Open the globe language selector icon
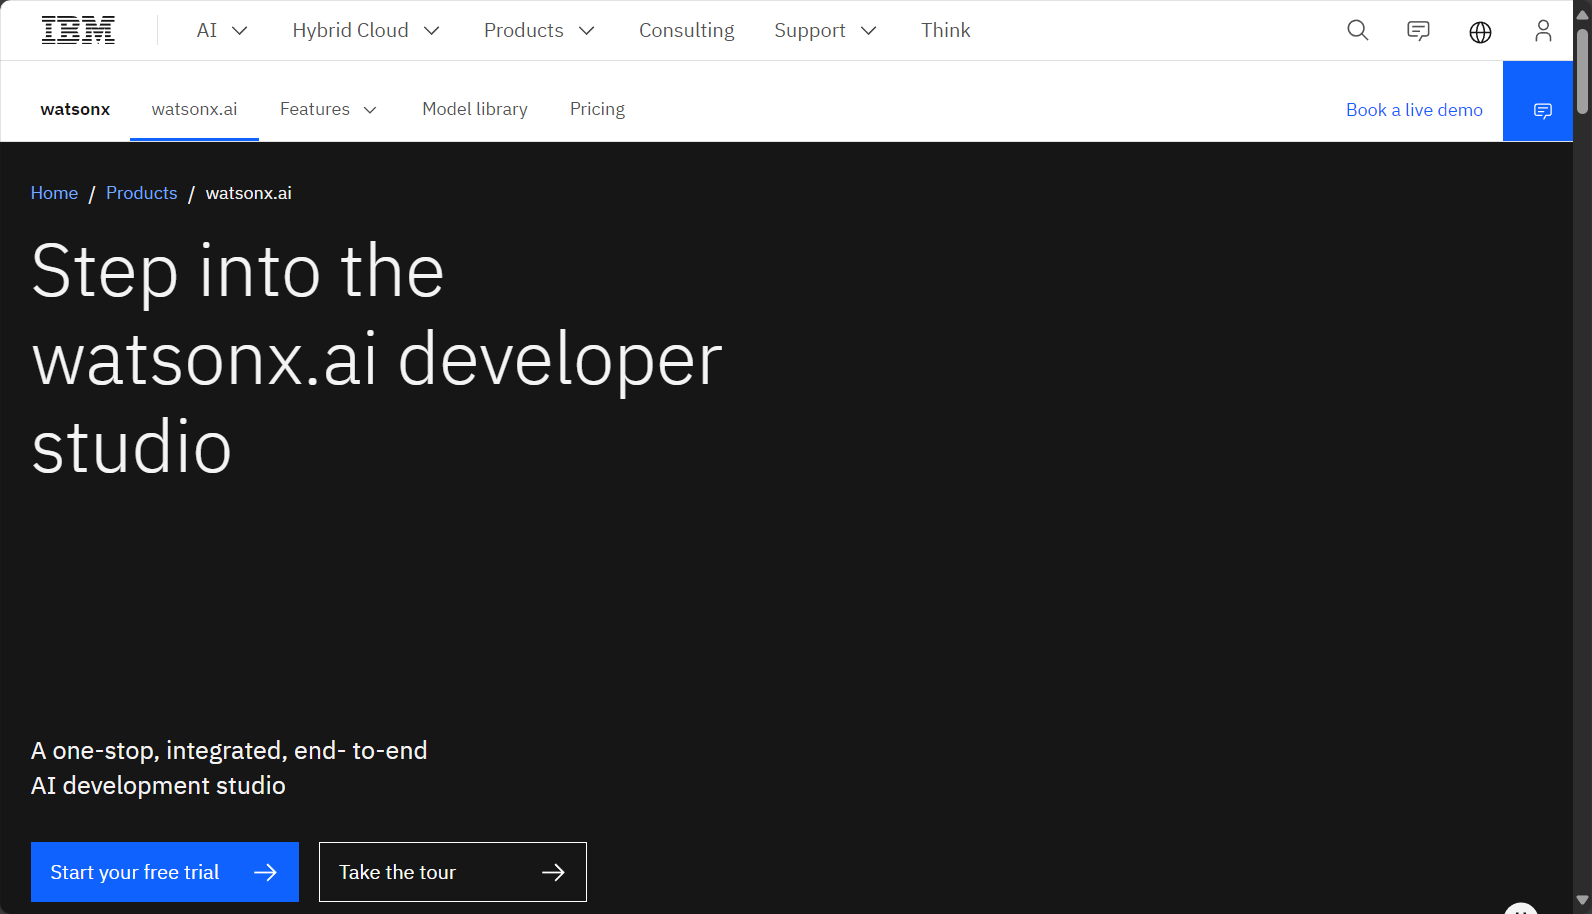The height and width of the screenshot is (914, 1592). point(1480,32)
